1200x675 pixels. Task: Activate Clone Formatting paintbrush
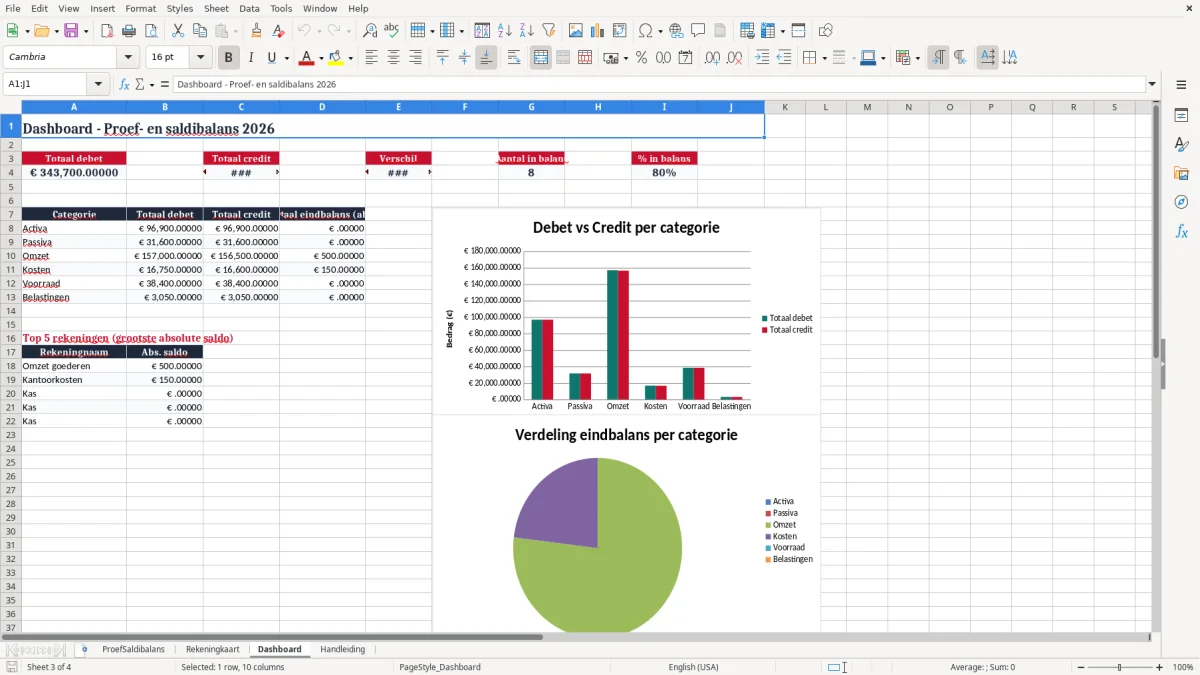coord(257,31)
